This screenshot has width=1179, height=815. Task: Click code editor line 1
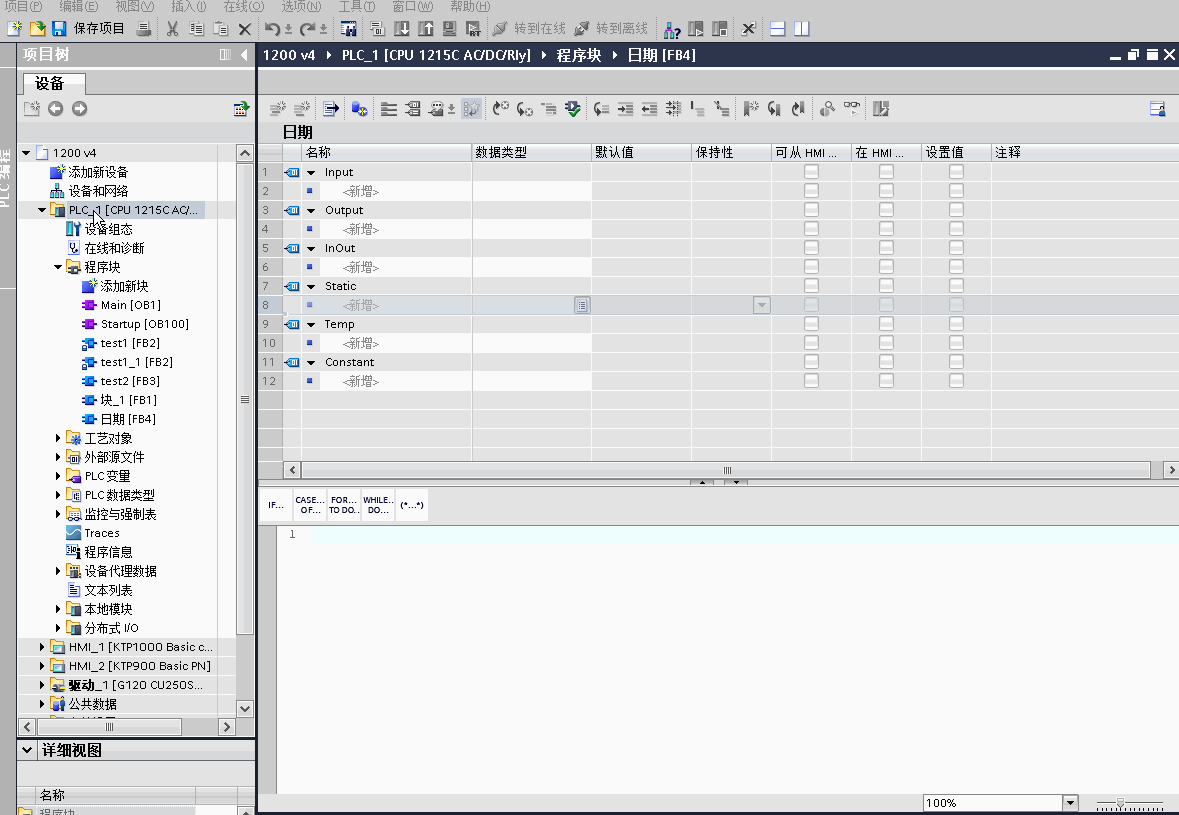(744, 535)
